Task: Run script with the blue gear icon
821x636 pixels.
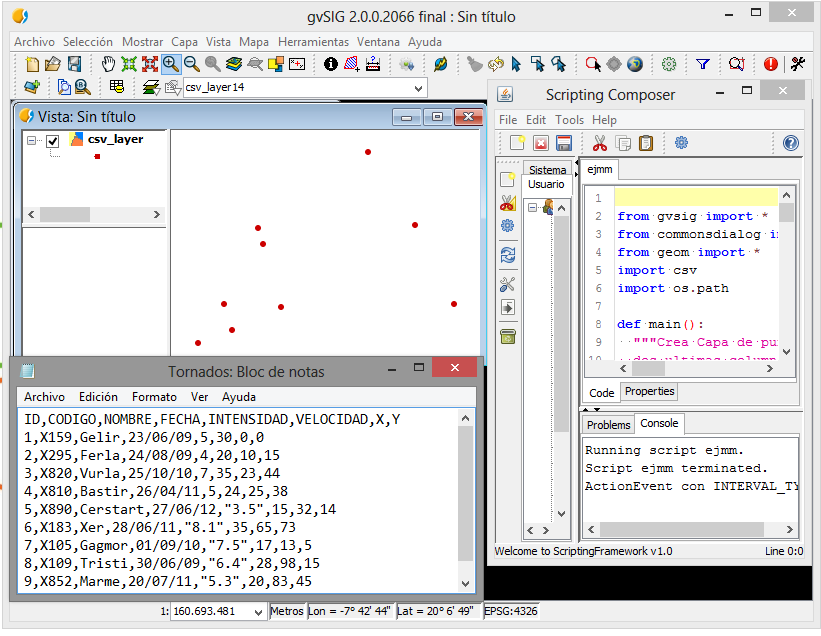Action: click(681, 142)
